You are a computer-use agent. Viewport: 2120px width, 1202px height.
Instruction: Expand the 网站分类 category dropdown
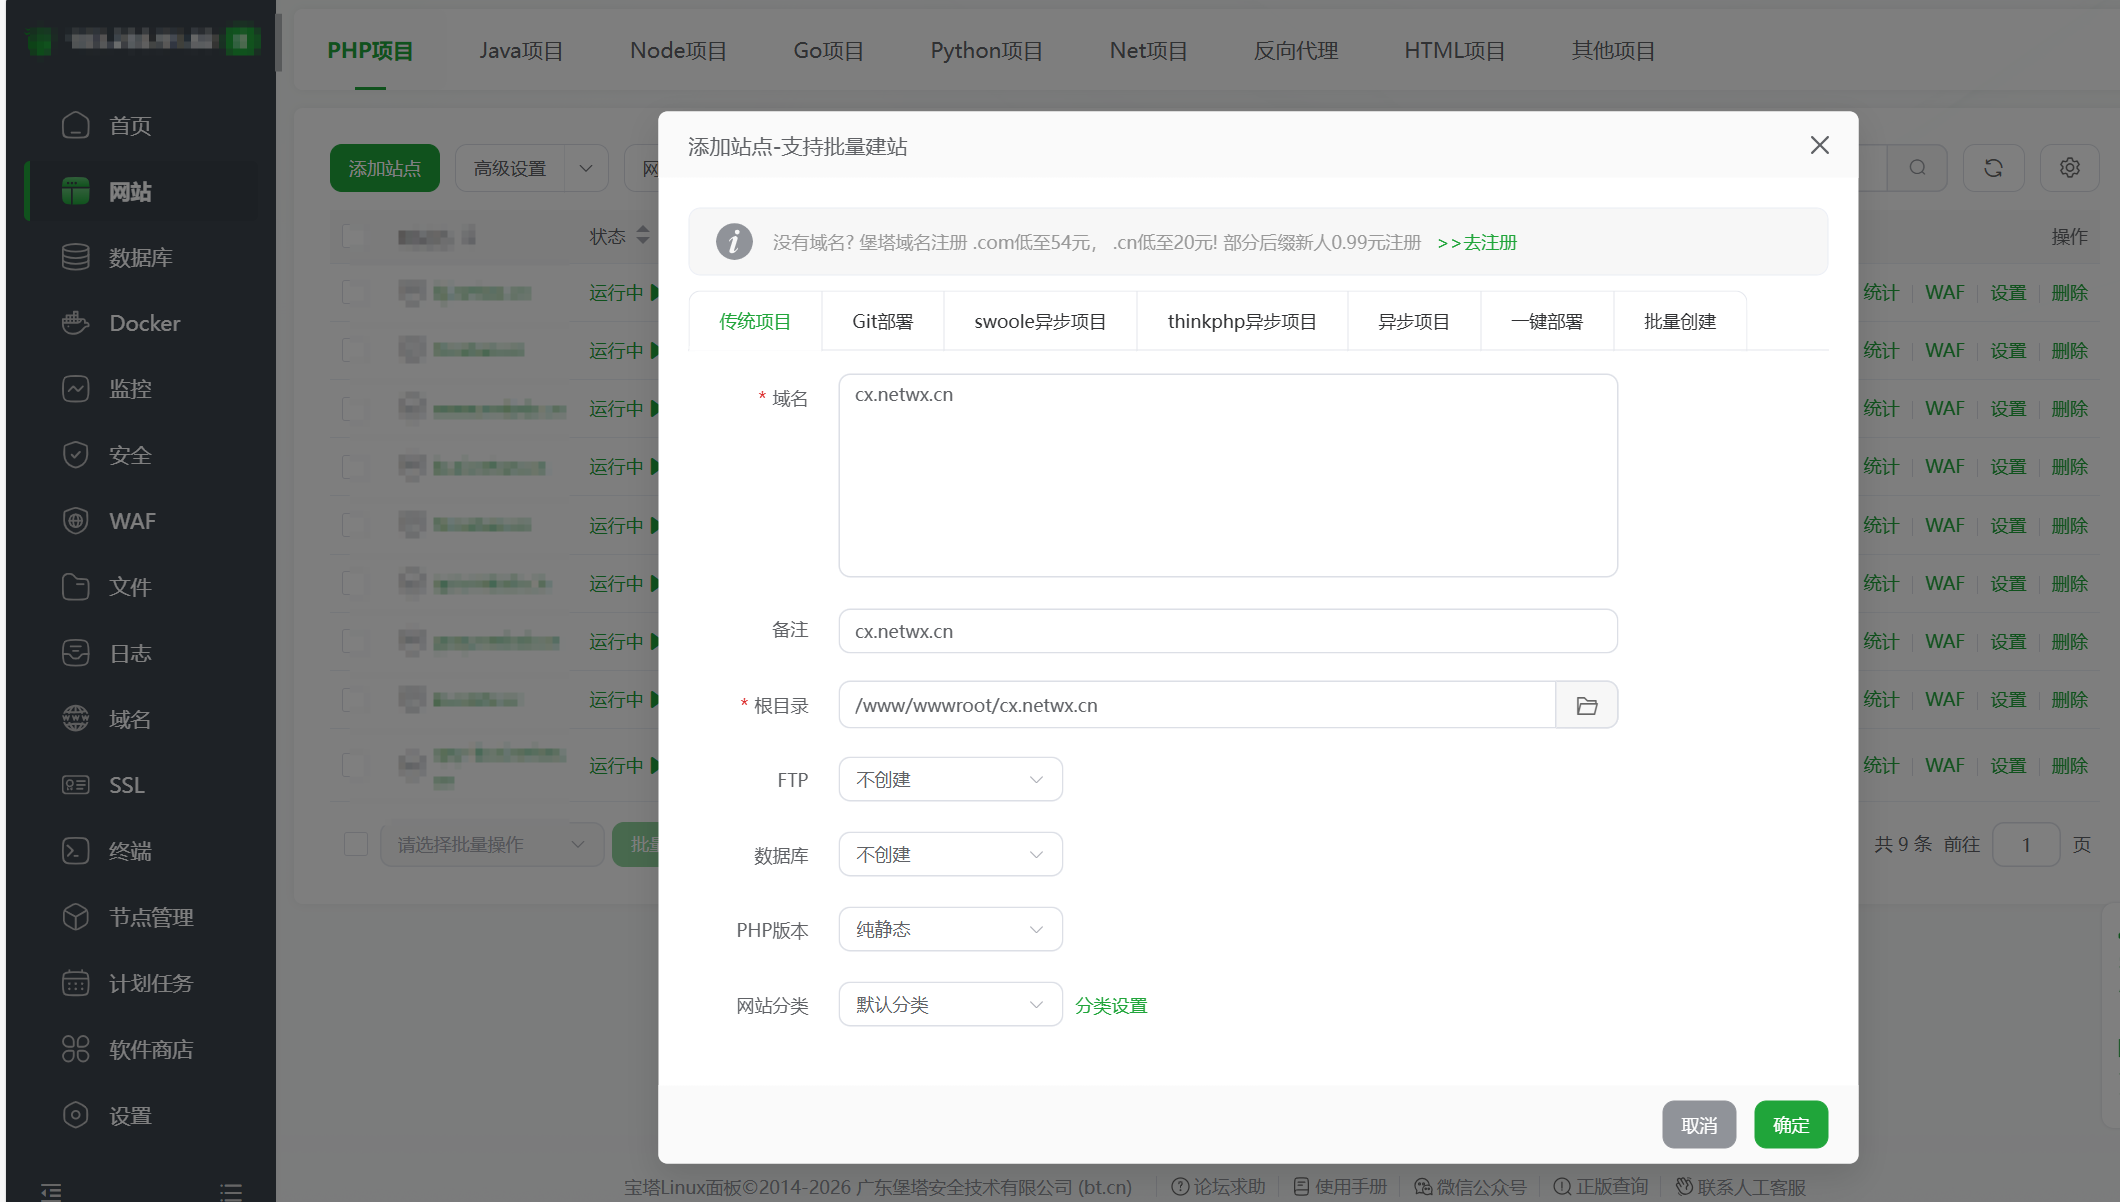948,1004
